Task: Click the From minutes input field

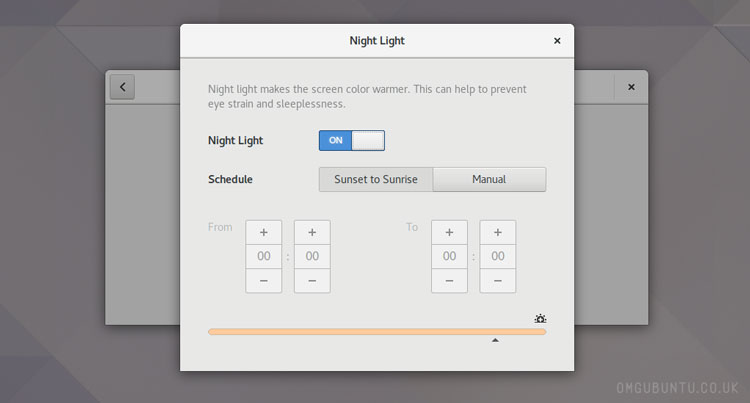Action: tap(312, 257)
